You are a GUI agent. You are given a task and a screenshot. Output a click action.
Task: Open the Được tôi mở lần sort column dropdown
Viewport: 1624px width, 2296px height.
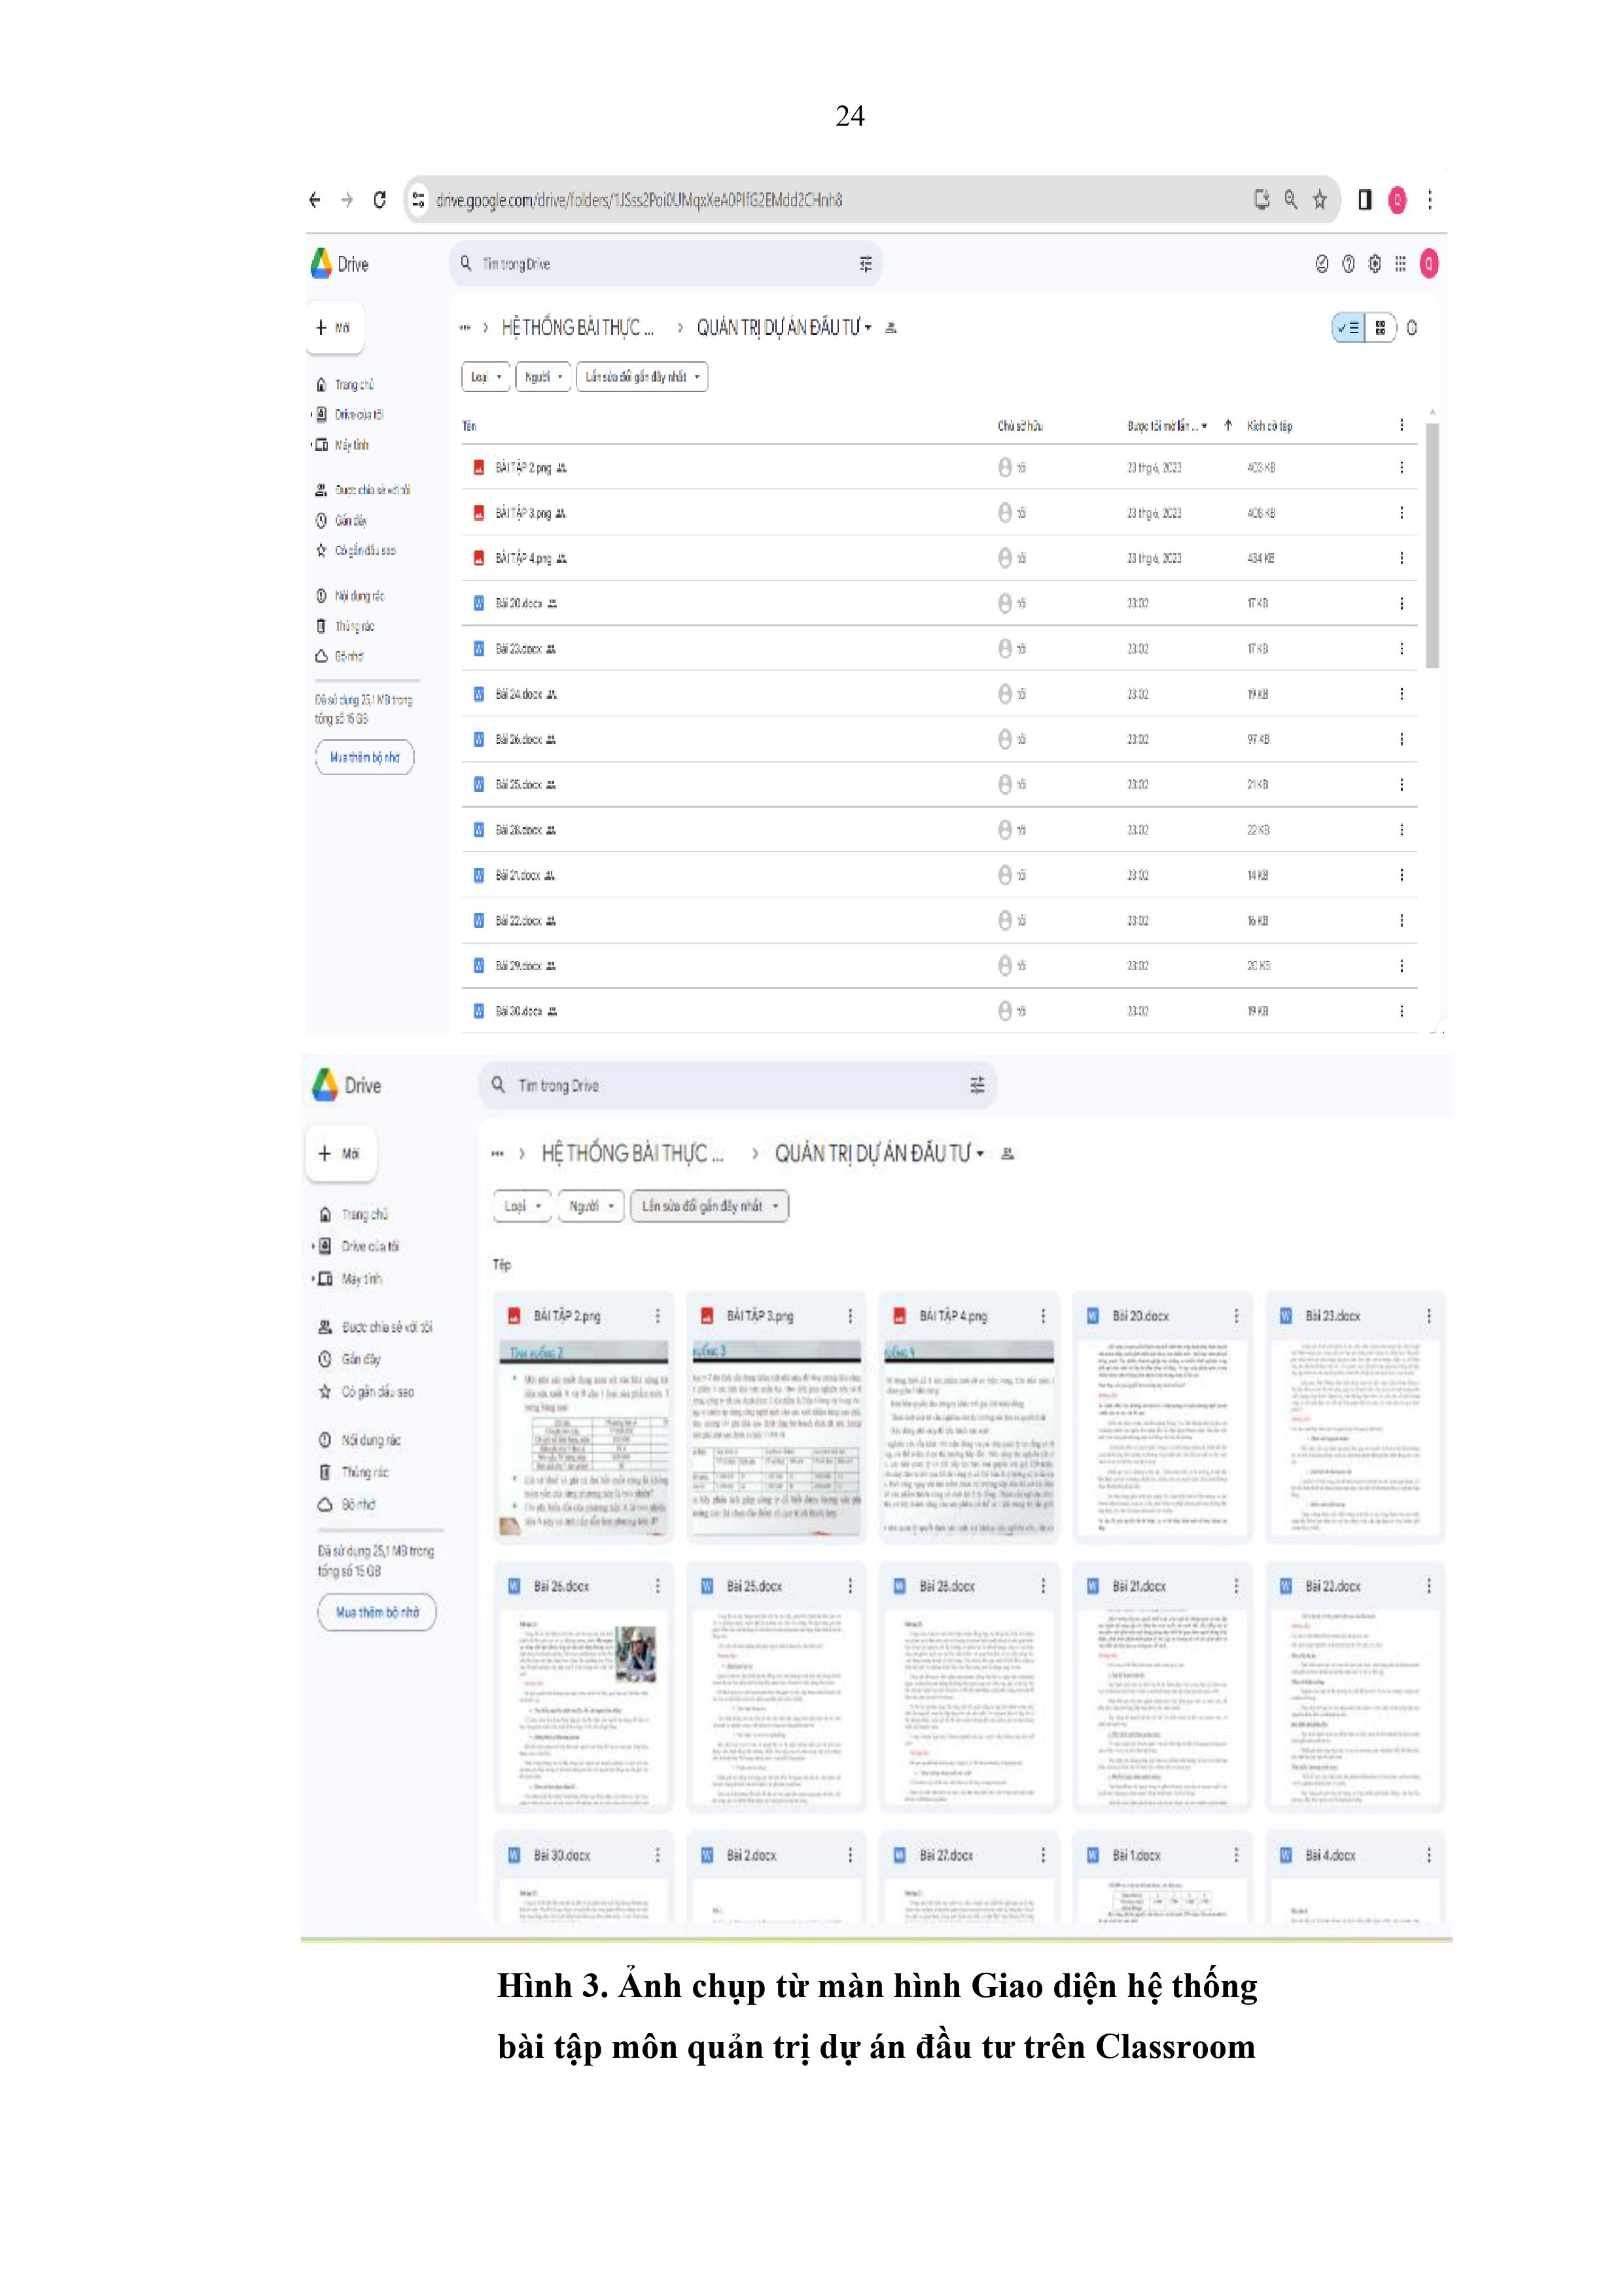pos(1204,426)
